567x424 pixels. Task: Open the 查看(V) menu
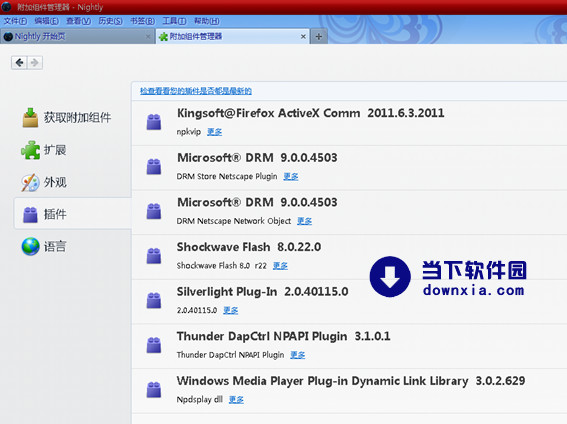coord(78,21)
